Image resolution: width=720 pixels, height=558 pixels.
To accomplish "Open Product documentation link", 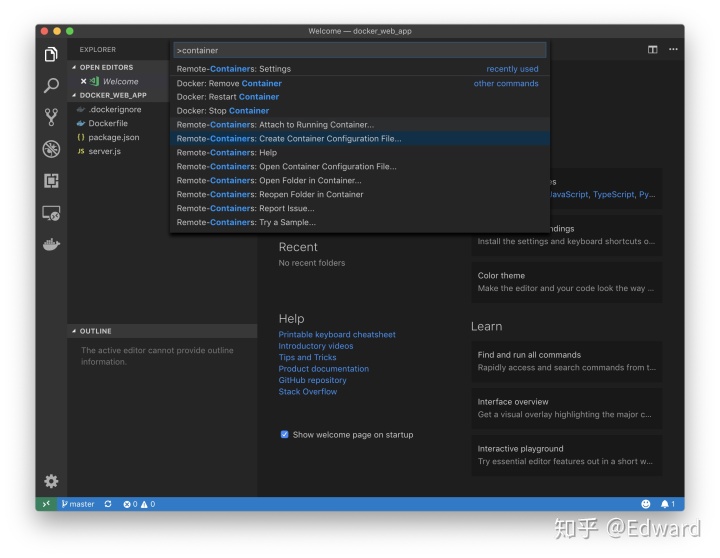I will click(323, 369).
